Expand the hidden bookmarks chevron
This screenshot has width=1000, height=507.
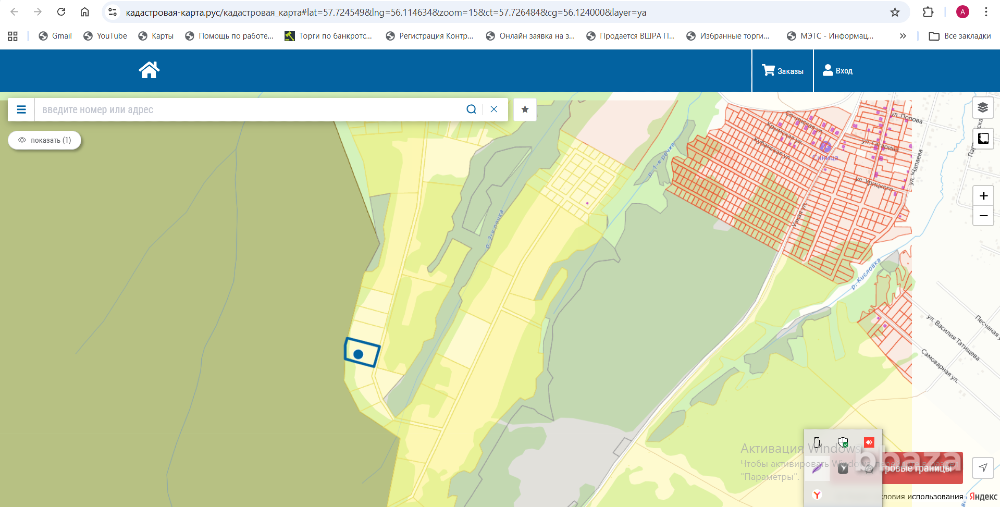[x=904, y=36]
